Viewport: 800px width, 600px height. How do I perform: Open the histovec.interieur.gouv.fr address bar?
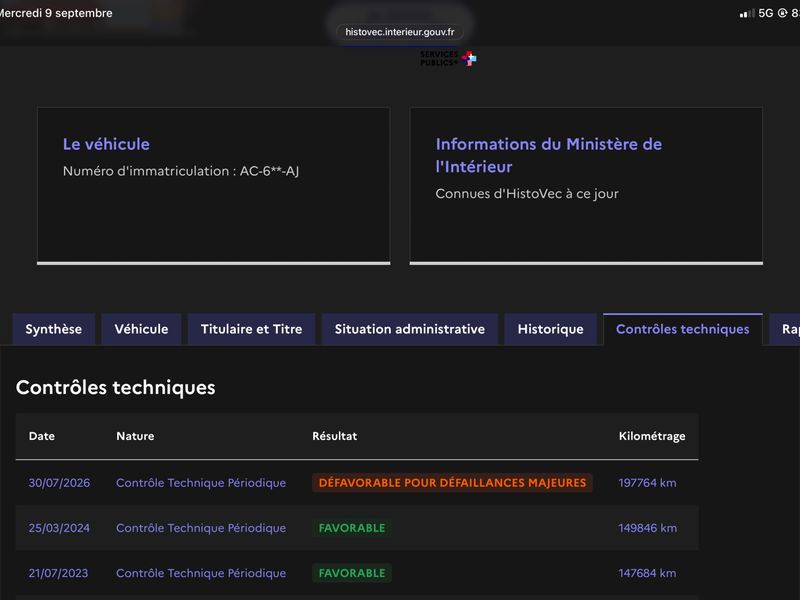[399, 32]
